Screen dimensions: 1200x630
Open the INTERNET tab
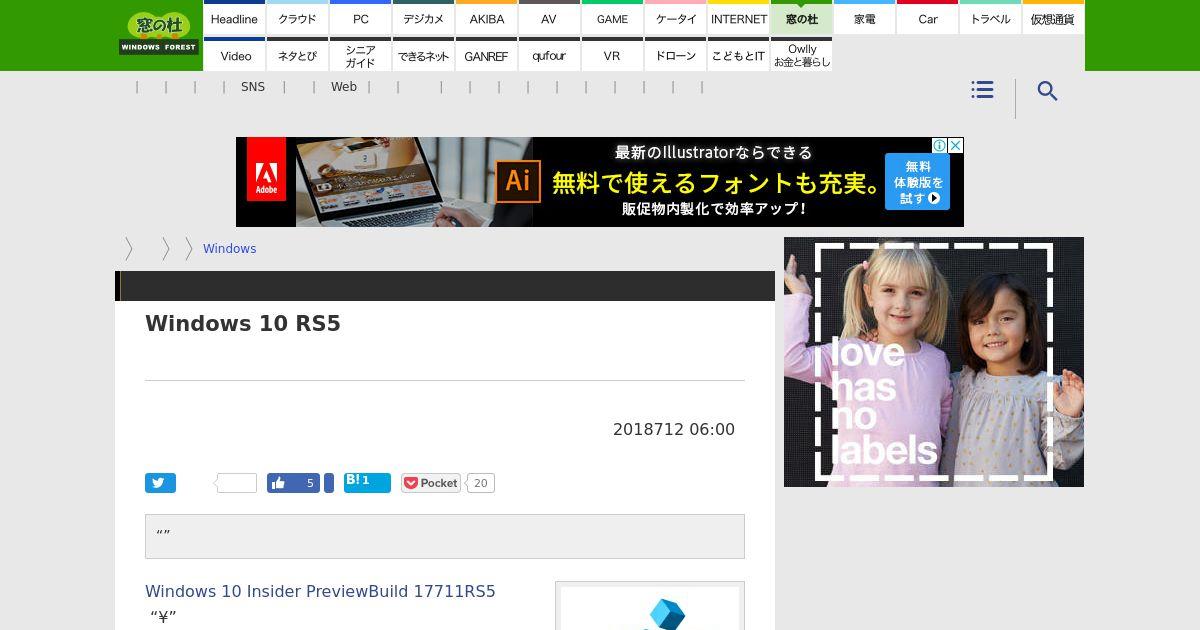click(x=739, y=19)
